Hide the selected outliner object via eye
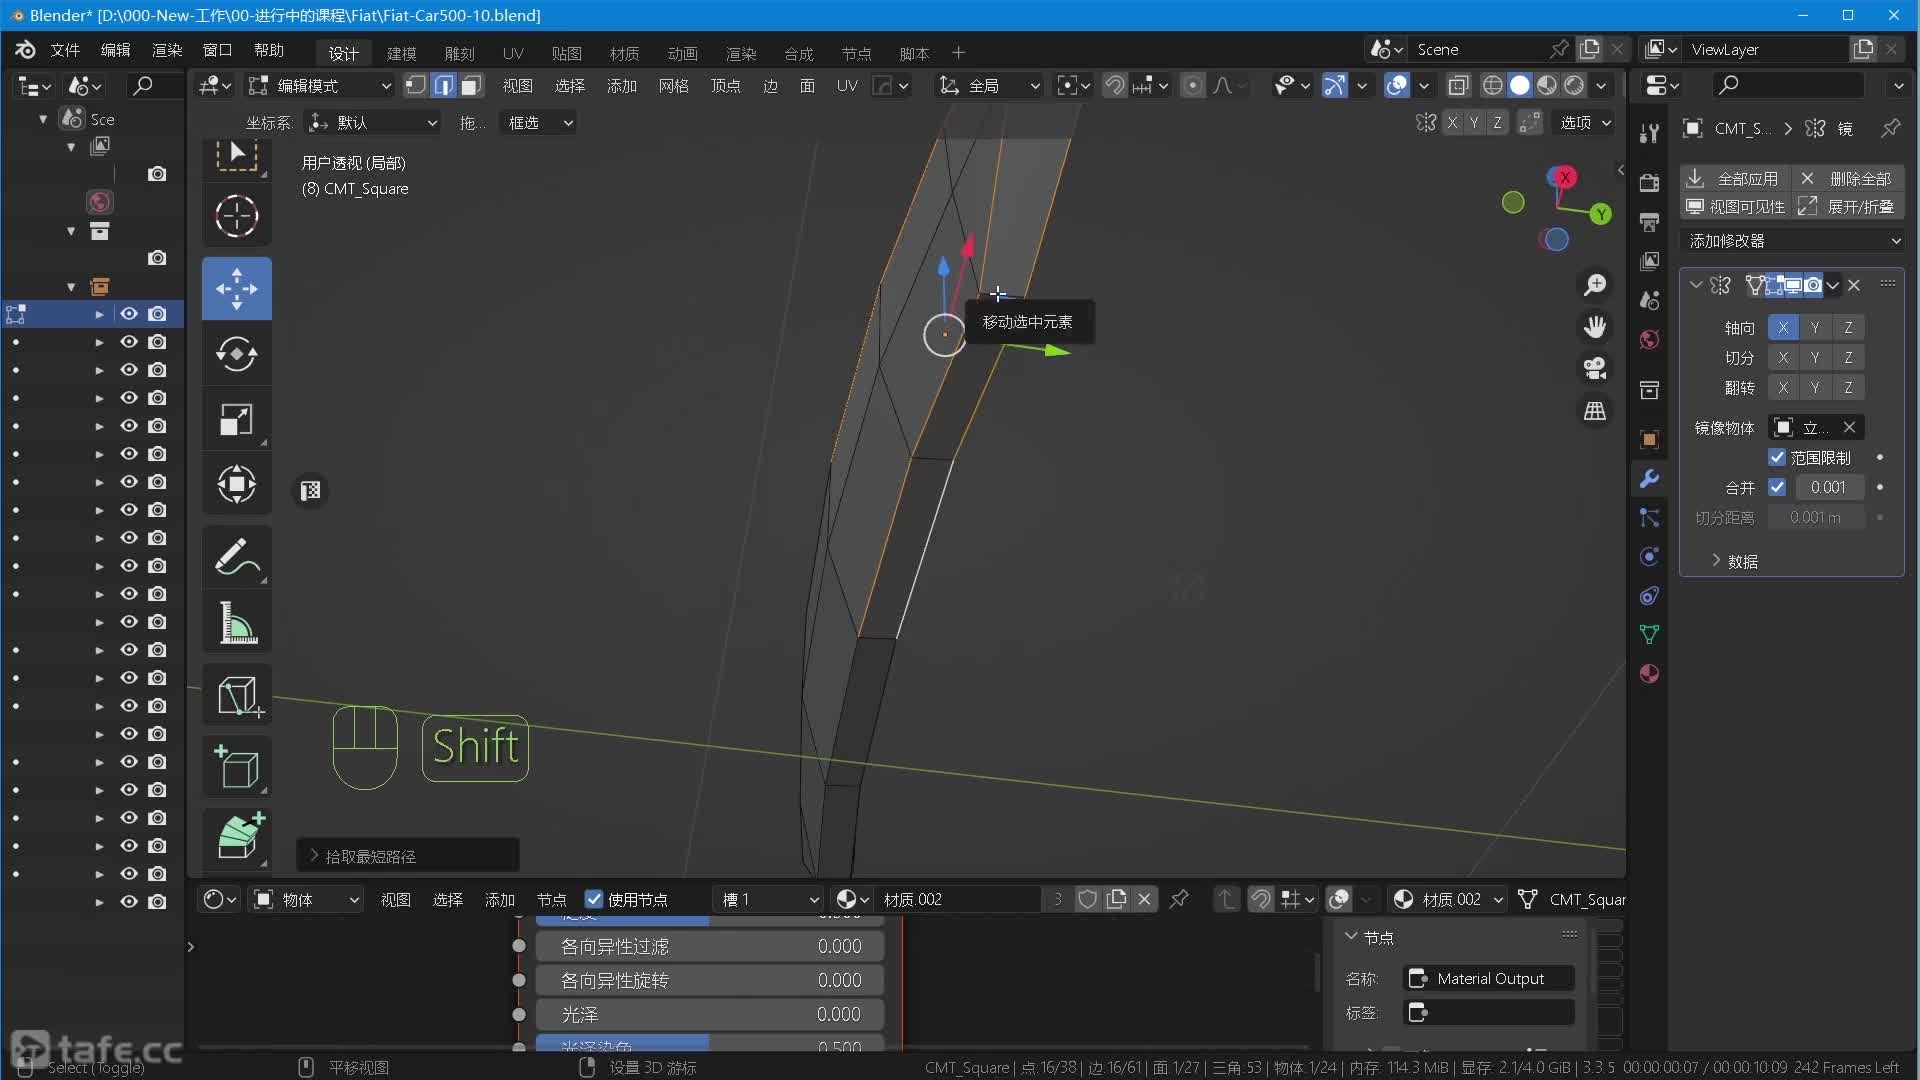 (129, 314)
